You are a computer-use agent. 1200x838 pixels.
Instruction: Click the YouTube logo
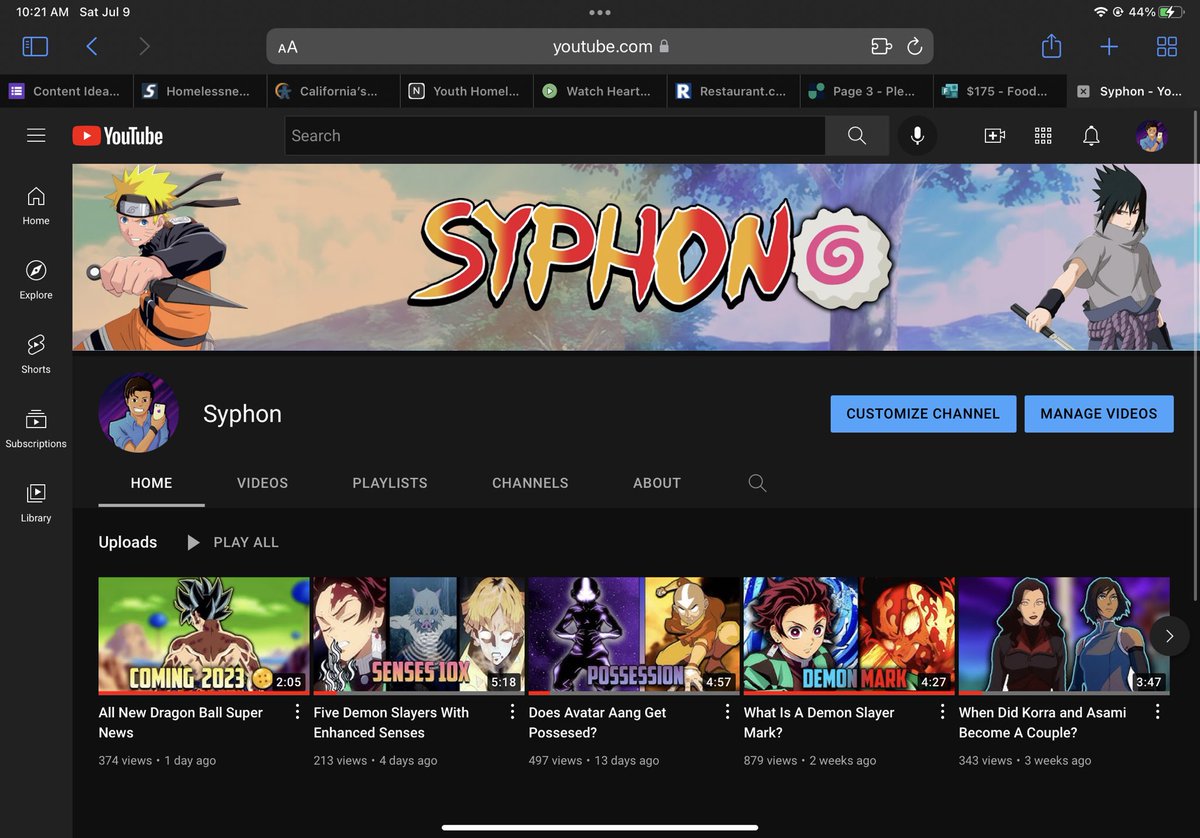click(117, 136)
